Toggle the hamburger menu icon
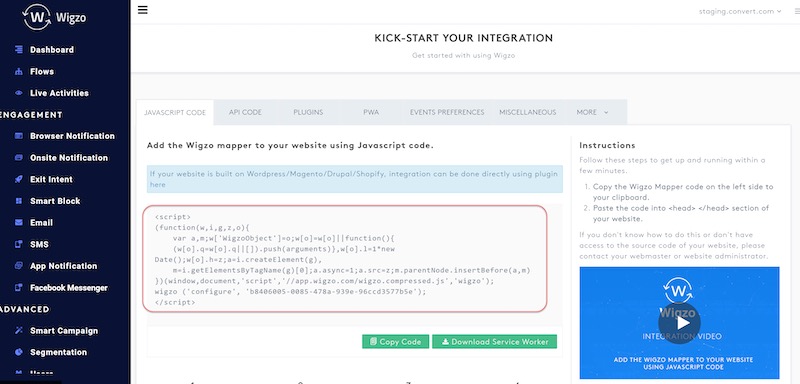800x384 pixels. (x=143, y=10)
